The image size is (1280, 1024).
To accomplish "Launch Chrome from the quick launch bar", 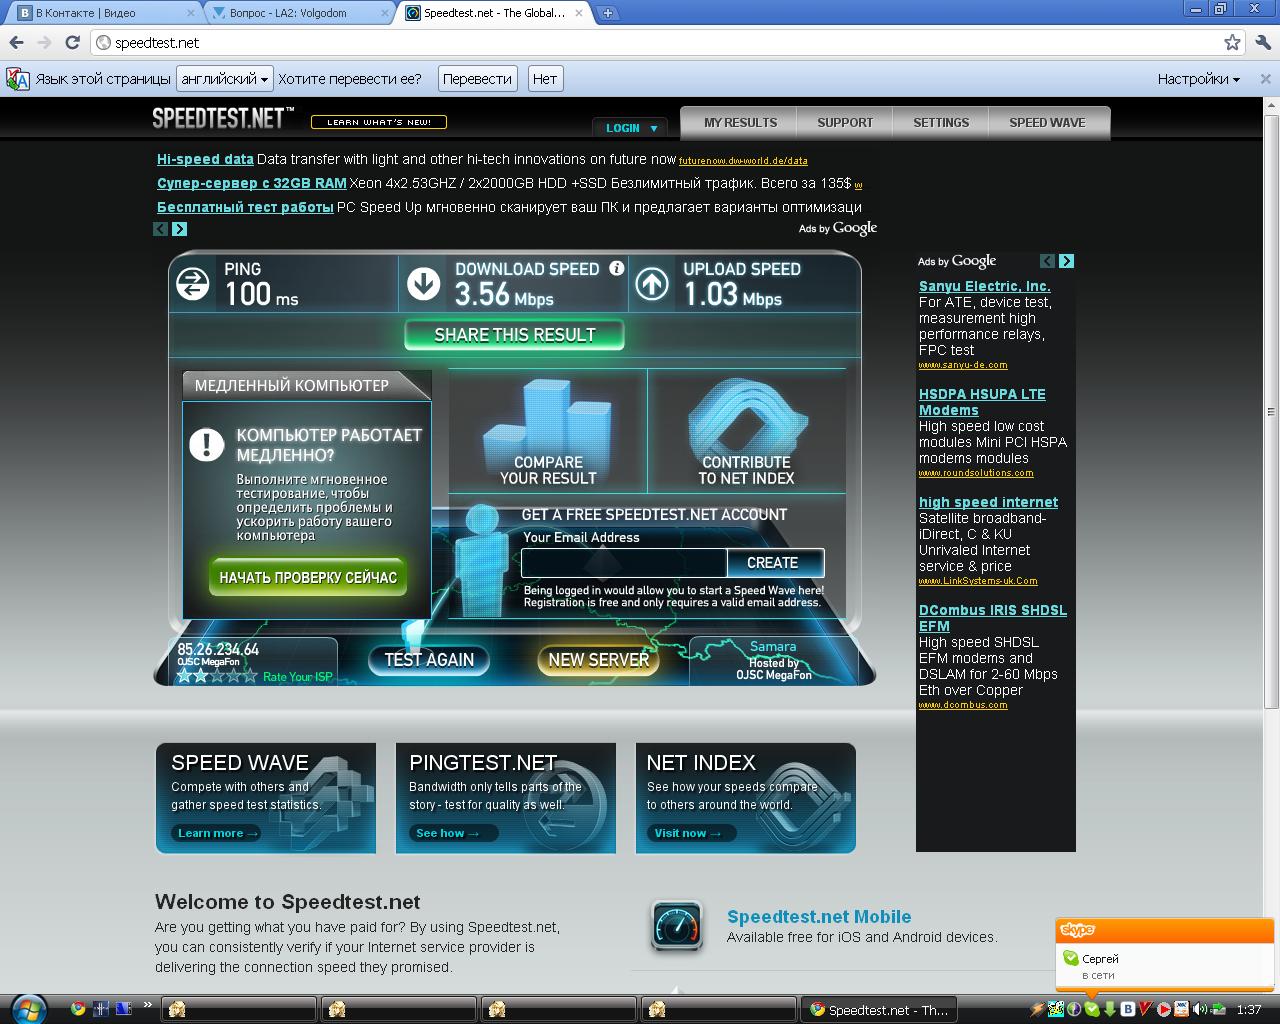I will (78, 1009).
